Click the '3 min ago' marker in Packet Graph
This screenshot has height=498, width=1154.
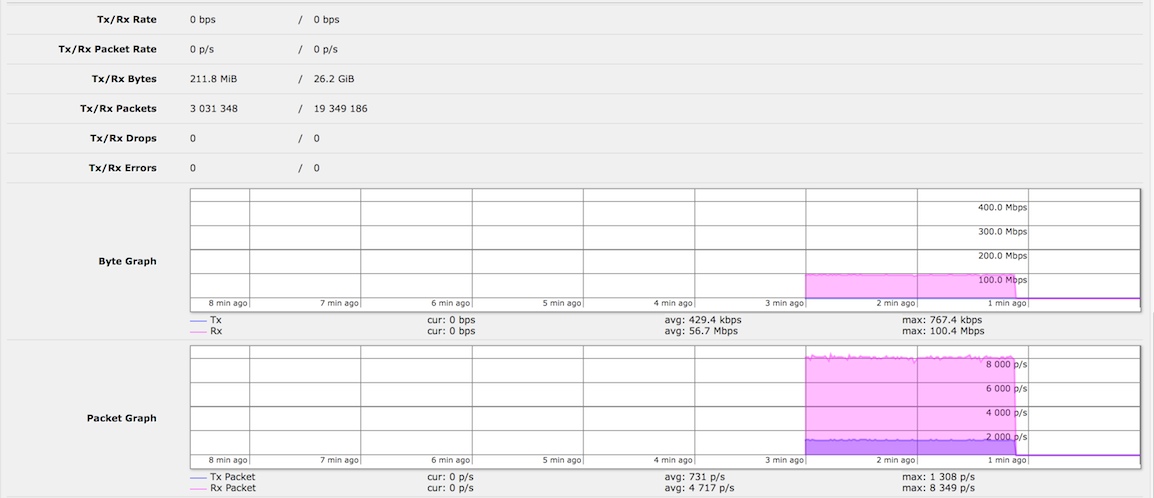tap(783, 460)
